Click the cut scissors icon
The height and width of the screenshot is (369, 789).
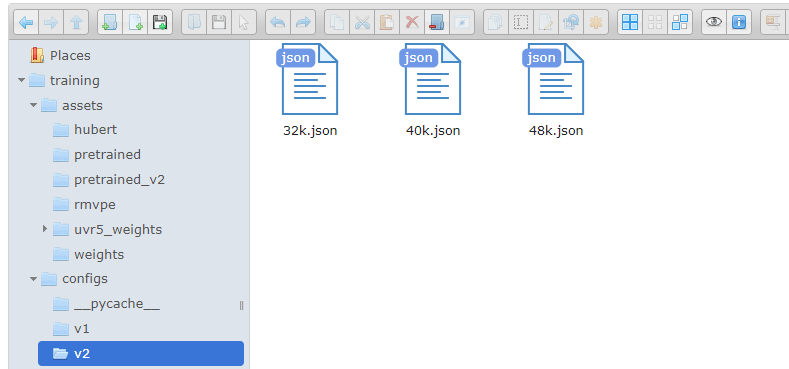(x=362, y=22)
